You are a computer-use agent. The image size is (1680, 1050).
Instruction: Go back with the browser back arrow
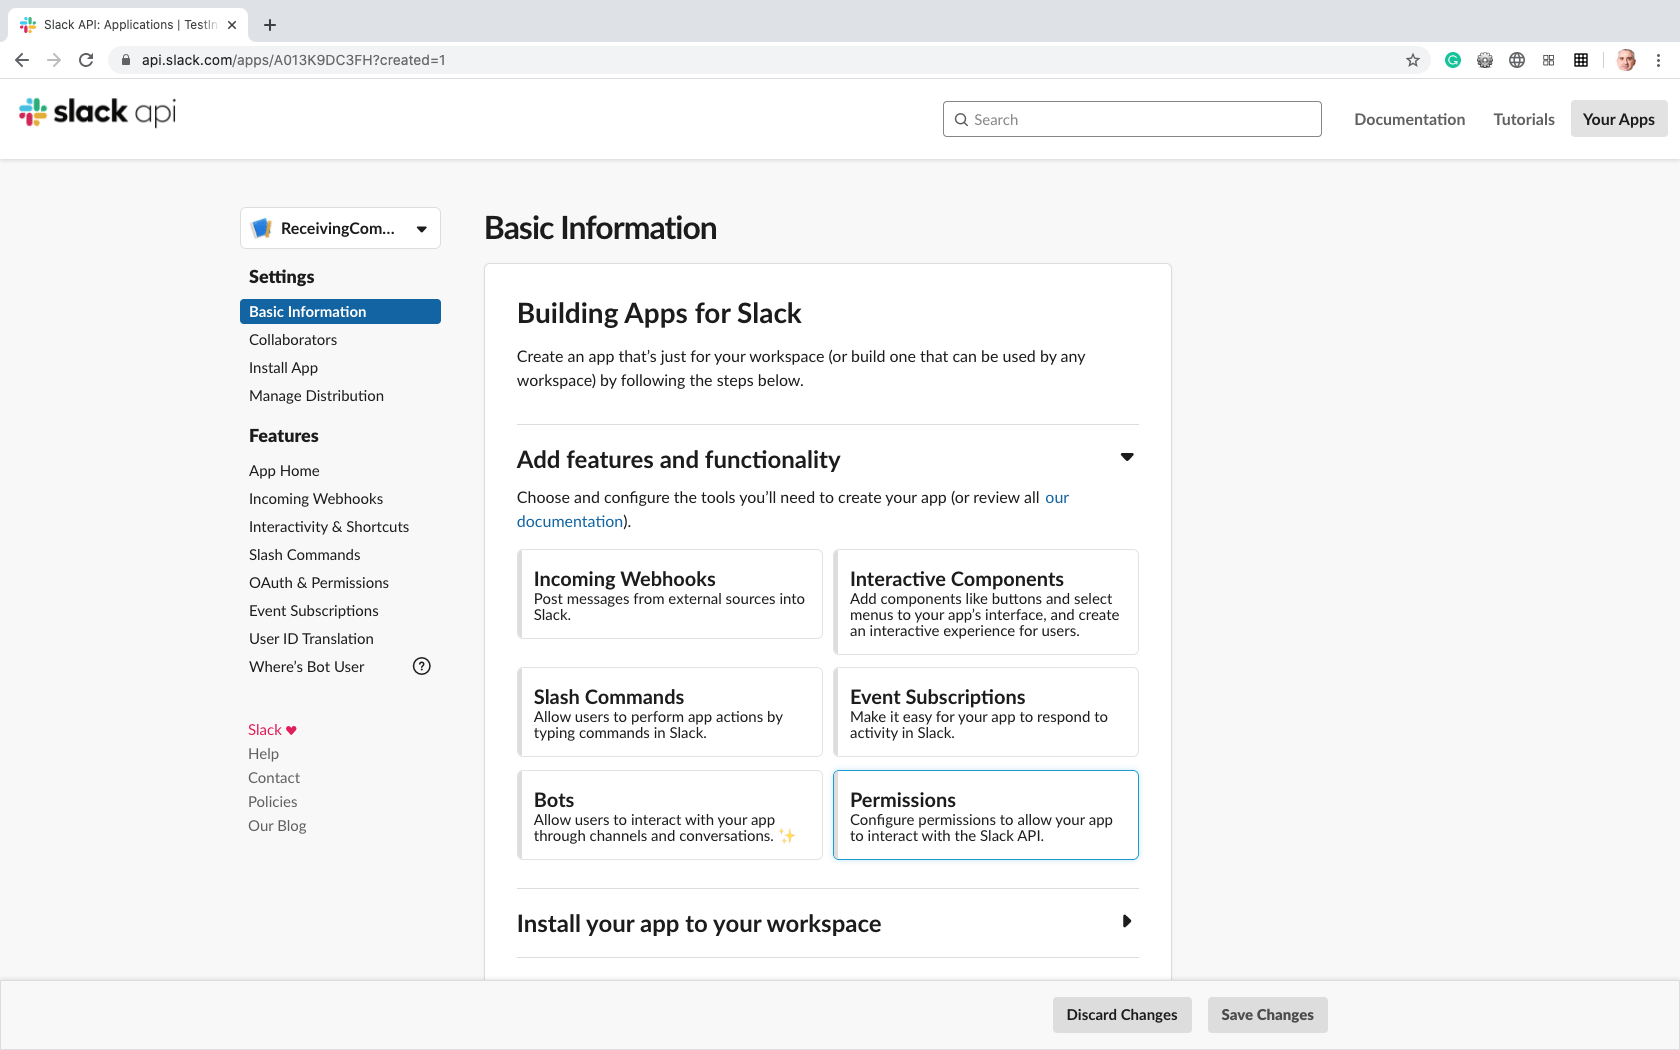(22, 60)
